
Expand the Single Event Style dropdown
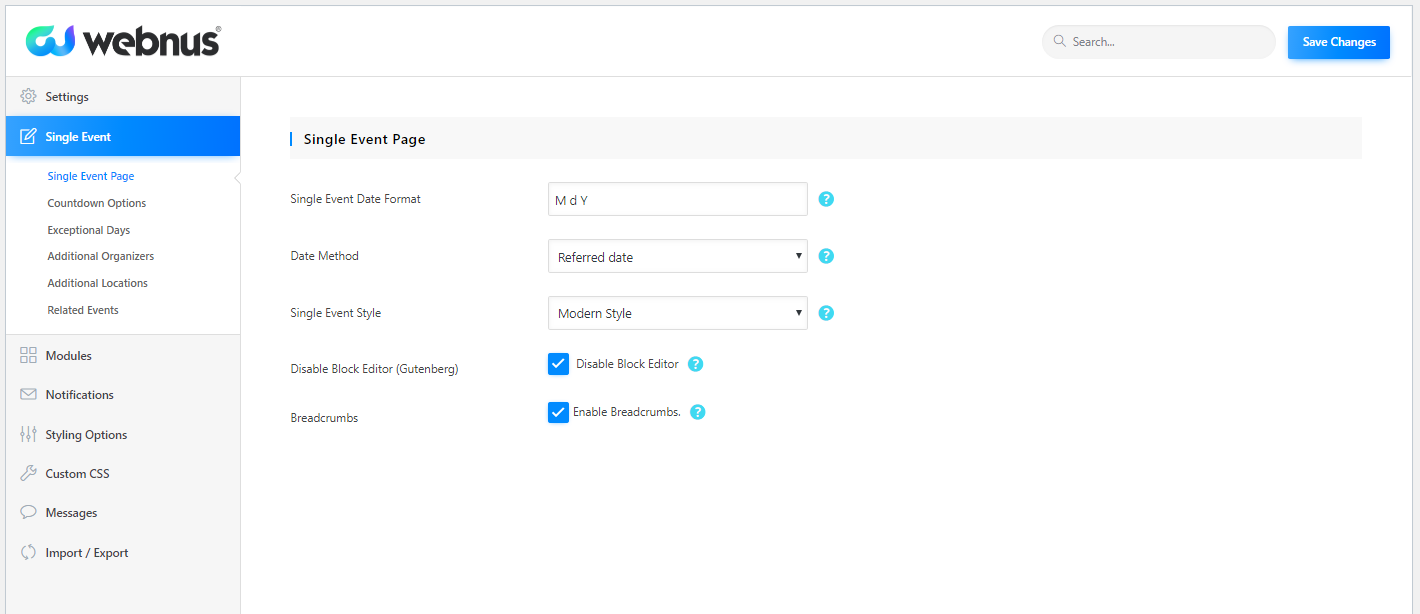[x=677, y=313]
